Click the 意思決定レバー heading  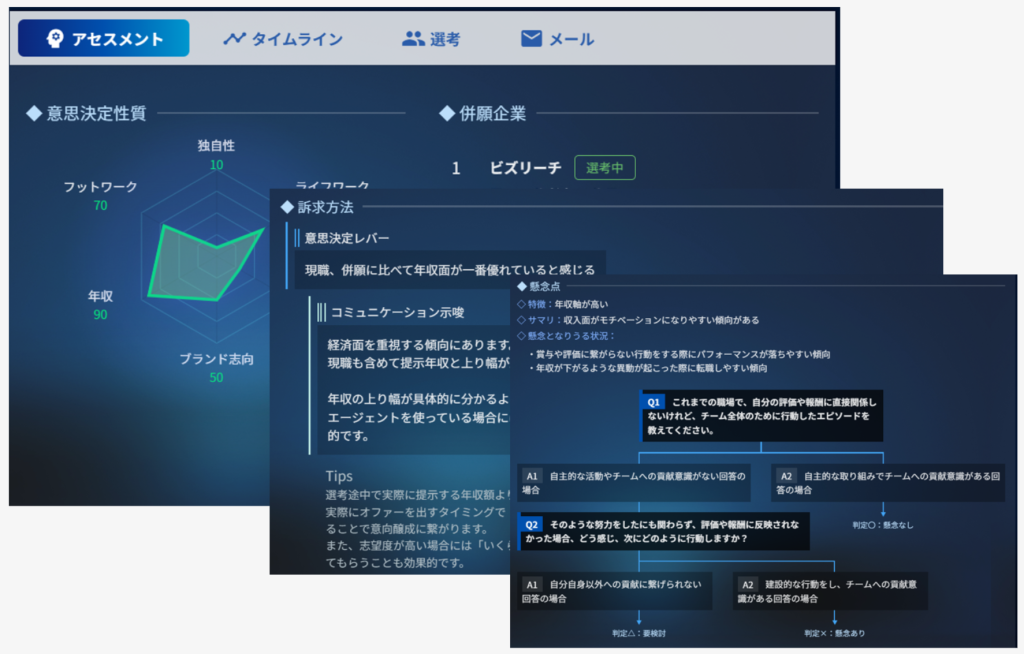(x=347, y=238)
